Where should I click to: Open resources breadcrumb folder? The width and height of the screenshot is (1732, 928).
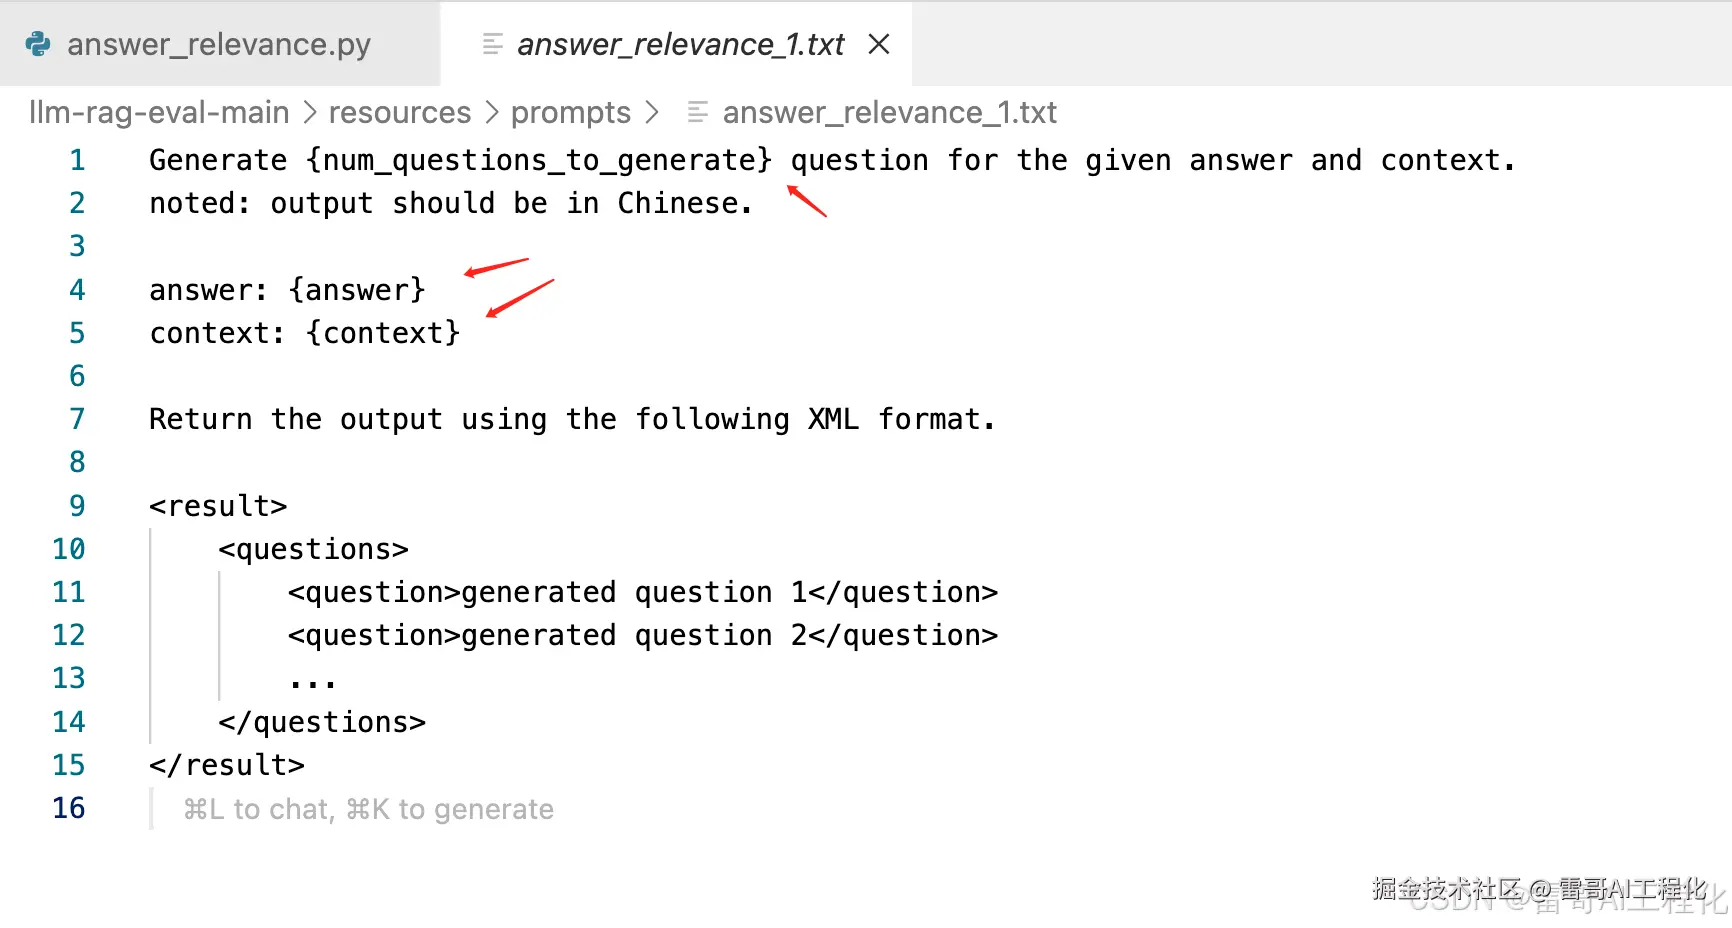399,112
